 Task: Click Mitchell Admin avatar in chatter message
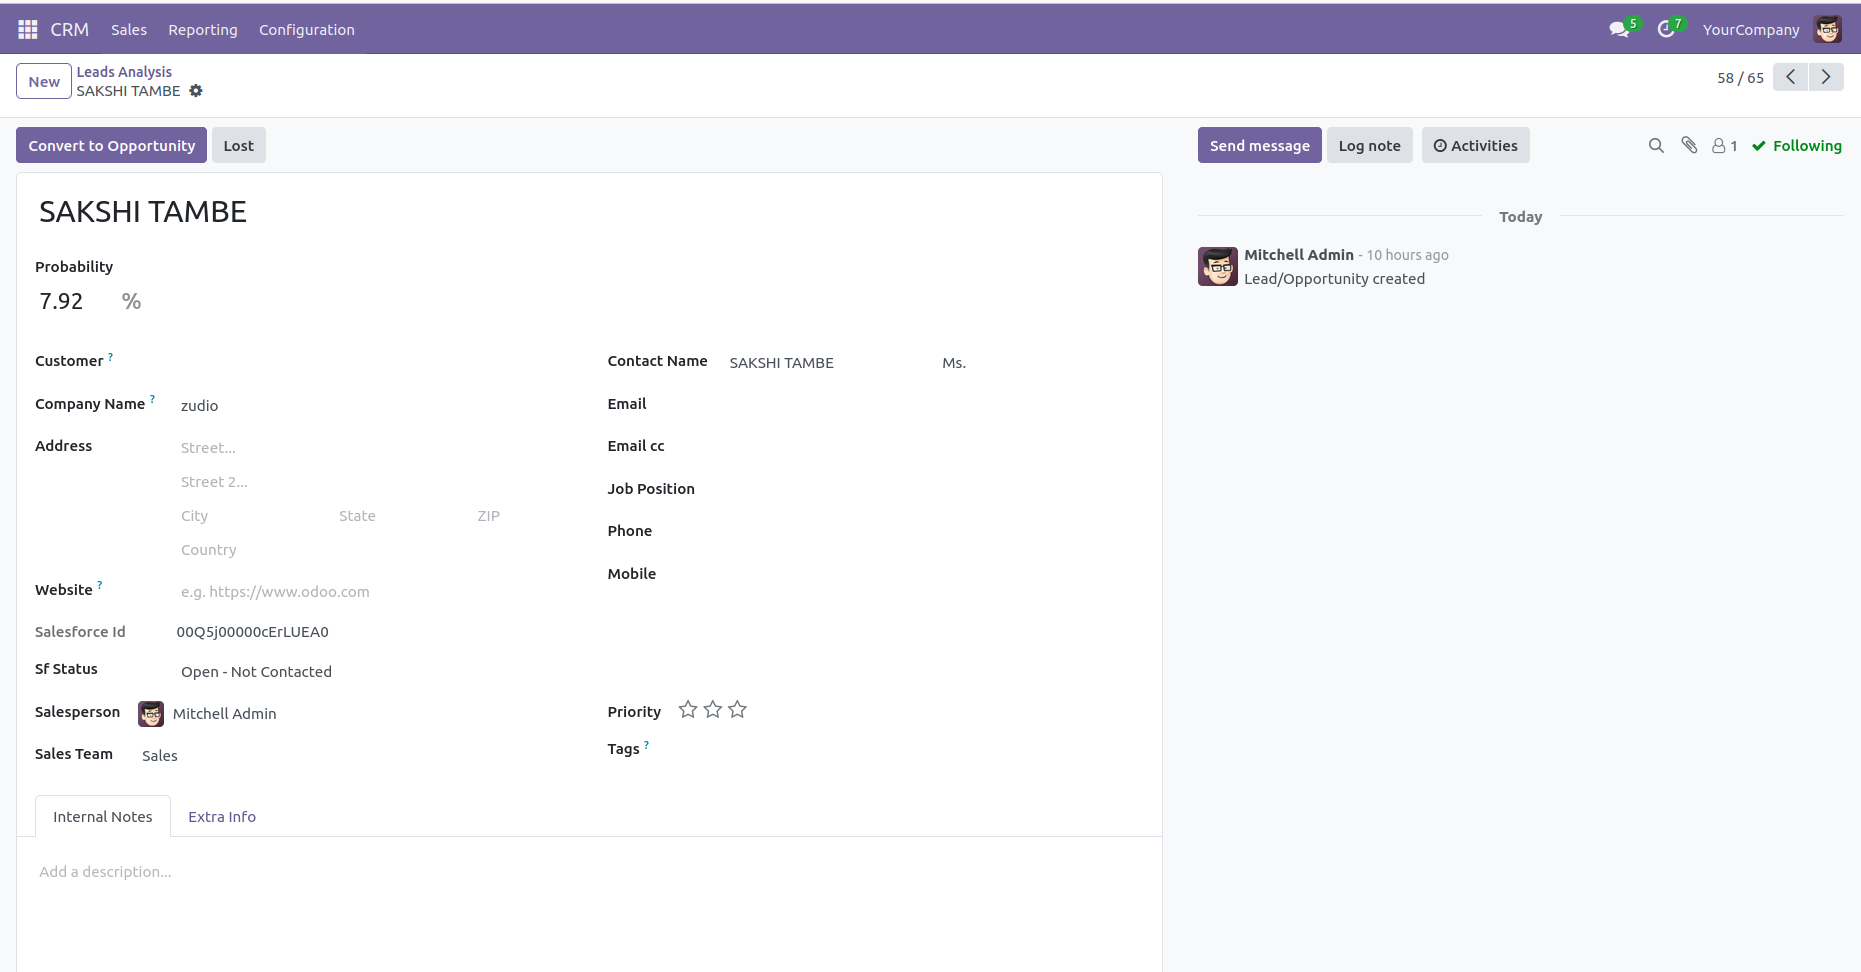click(1218, 267)
